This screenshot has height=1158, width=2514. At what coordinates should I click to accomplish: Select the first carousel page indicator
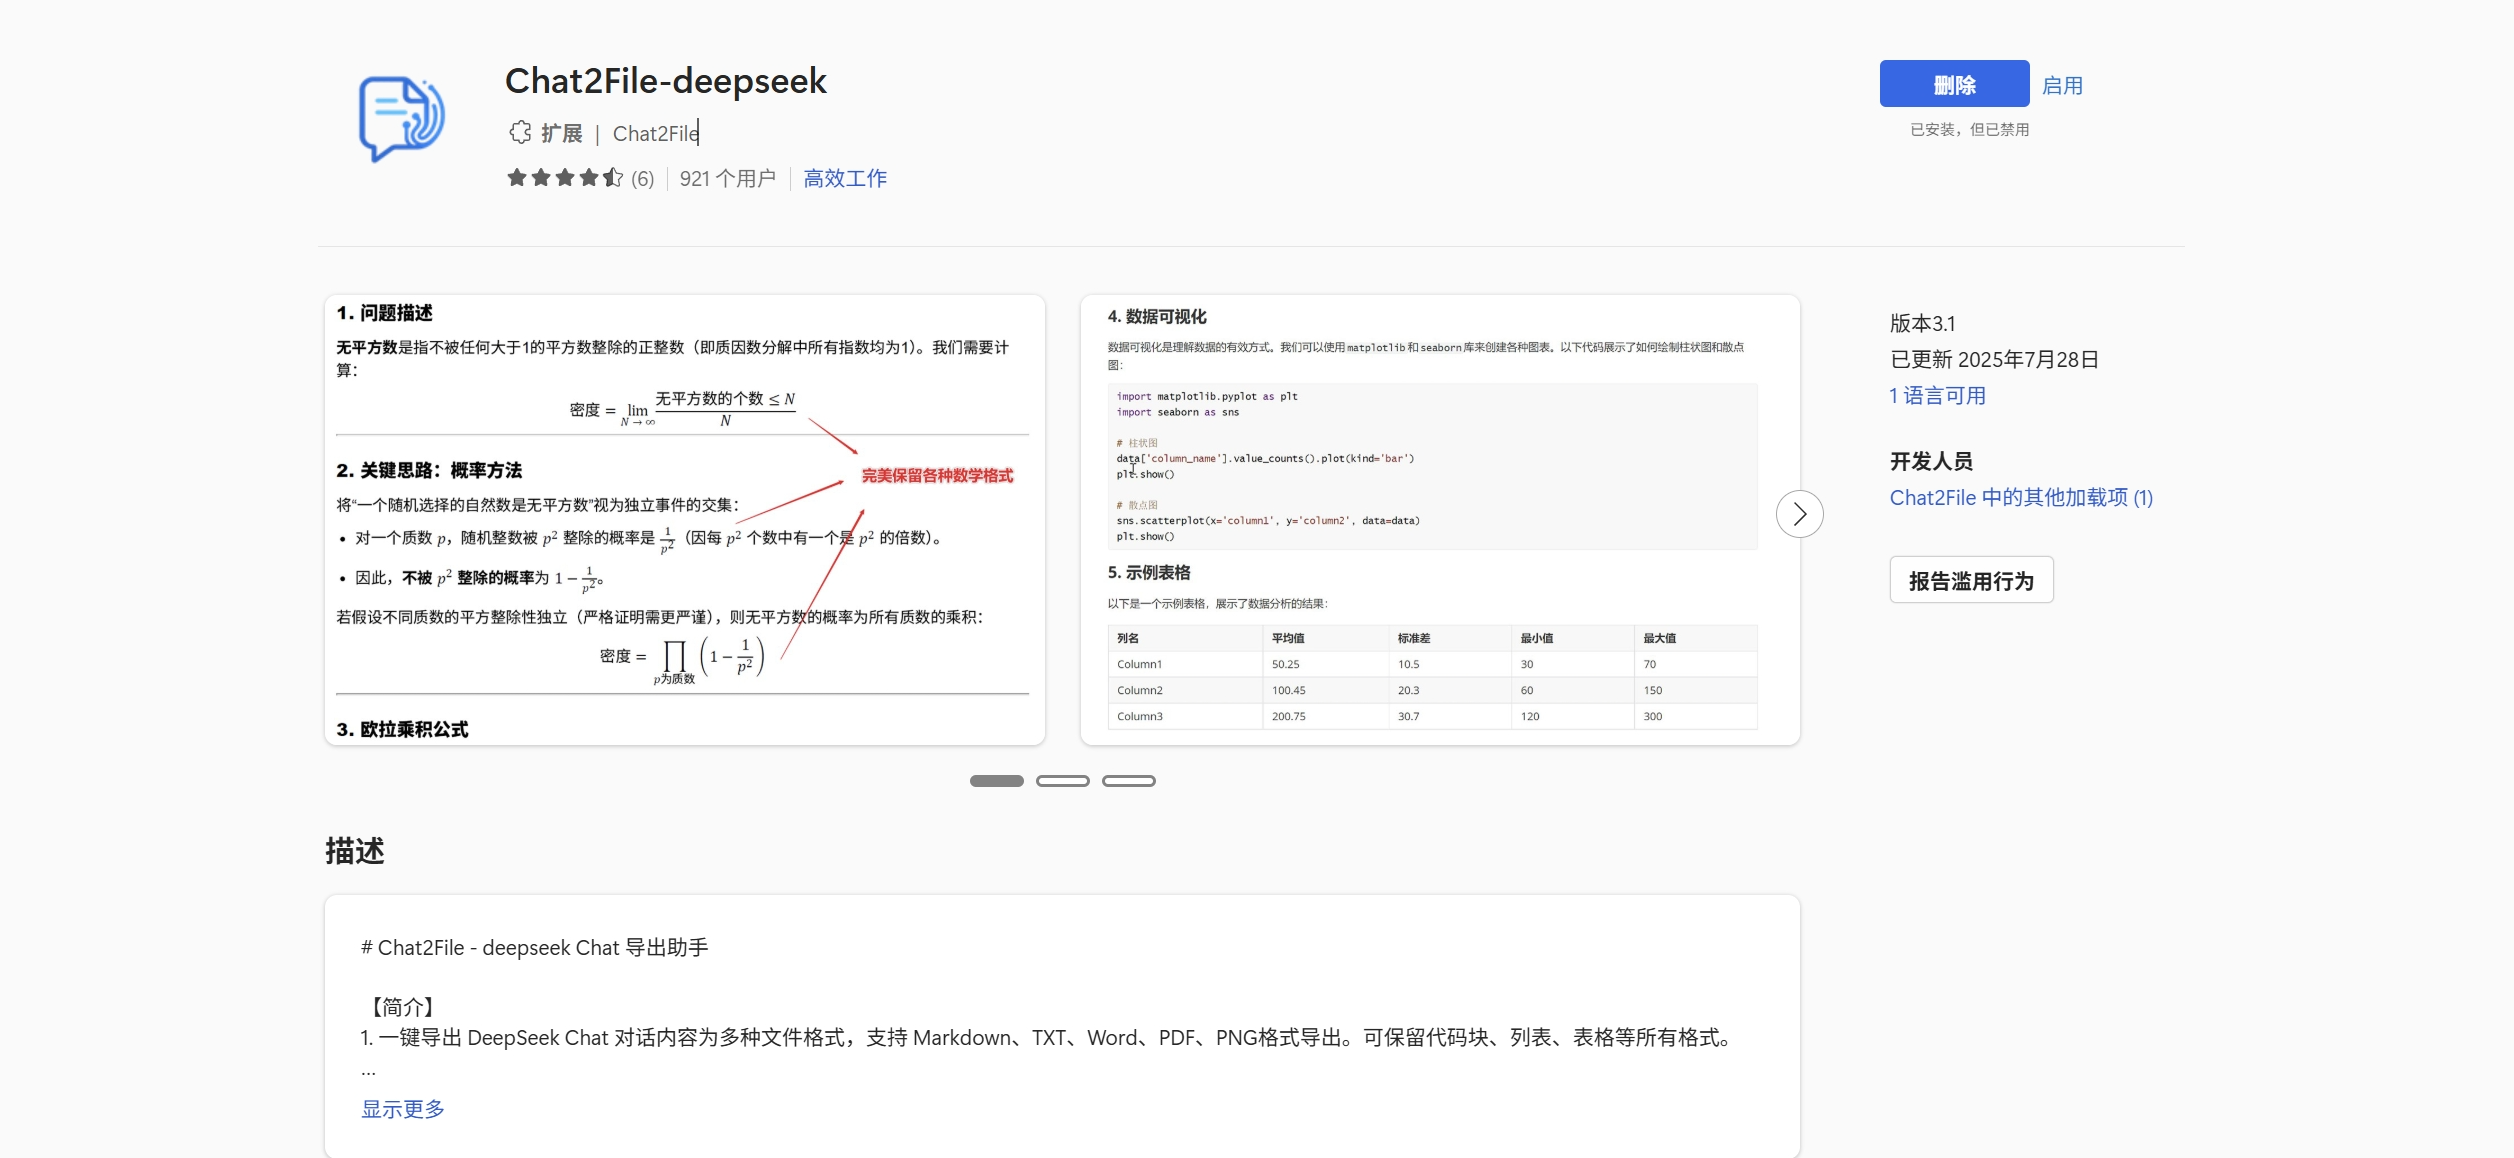pos(996,781)
